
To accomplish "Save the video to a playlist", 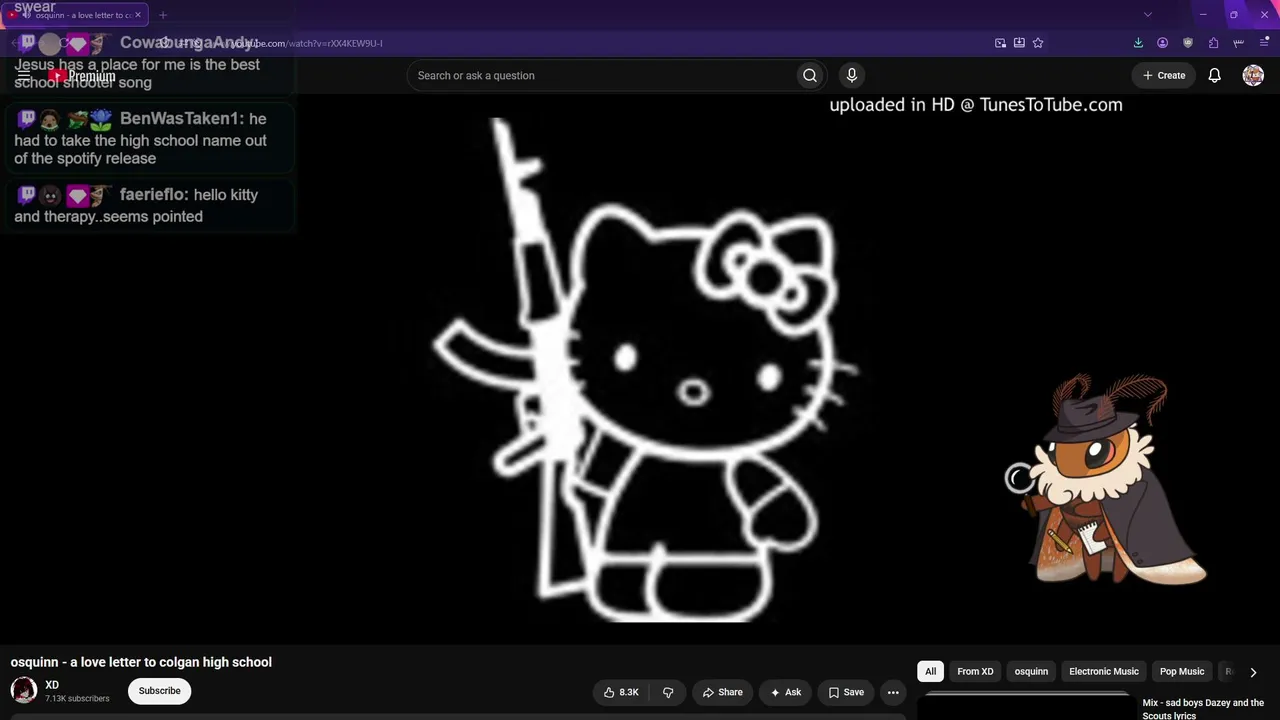I will click(x=846, y=692).
